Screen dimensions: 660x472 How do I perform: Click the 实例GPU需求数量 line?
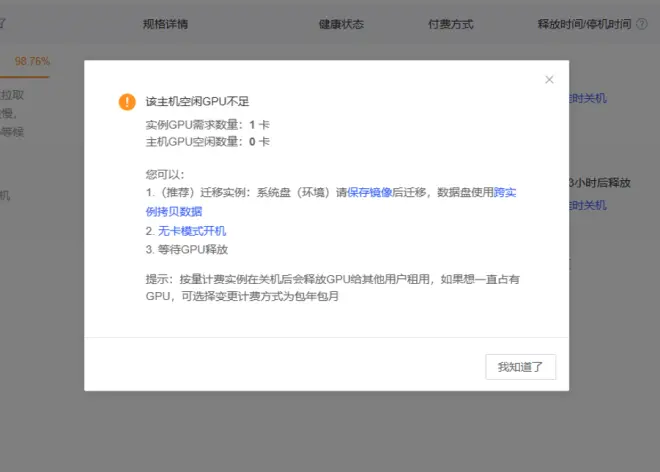coord(208,125)
